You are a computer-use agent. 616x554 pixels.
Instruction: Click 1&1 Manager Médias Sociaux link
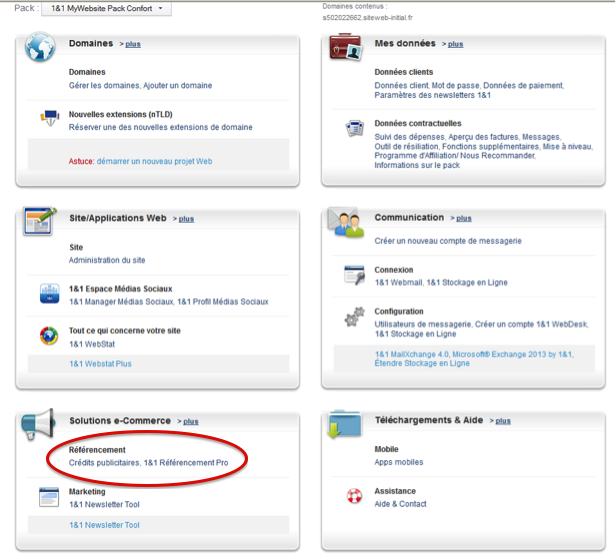(121, 302)
